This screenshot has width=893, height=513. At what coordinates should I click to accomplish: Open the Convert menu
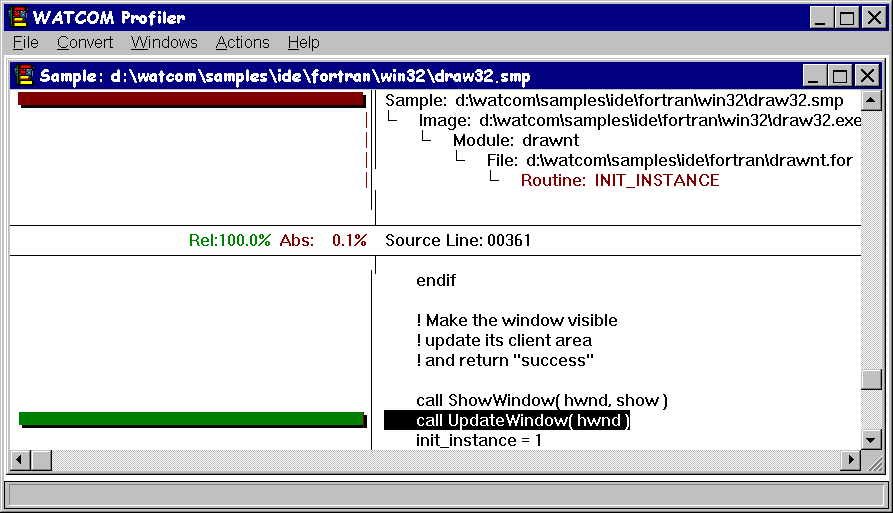click(85, 42)
